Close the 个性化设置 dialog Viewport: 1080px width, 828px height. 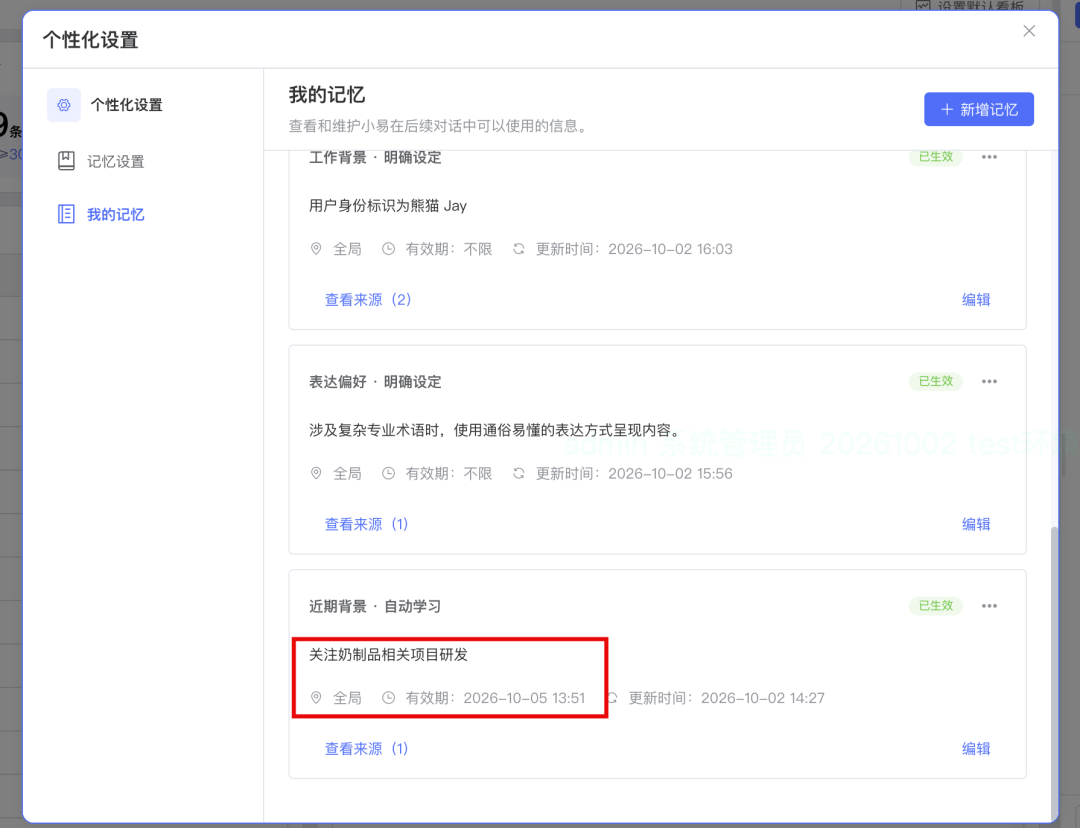pos(1029,31)
